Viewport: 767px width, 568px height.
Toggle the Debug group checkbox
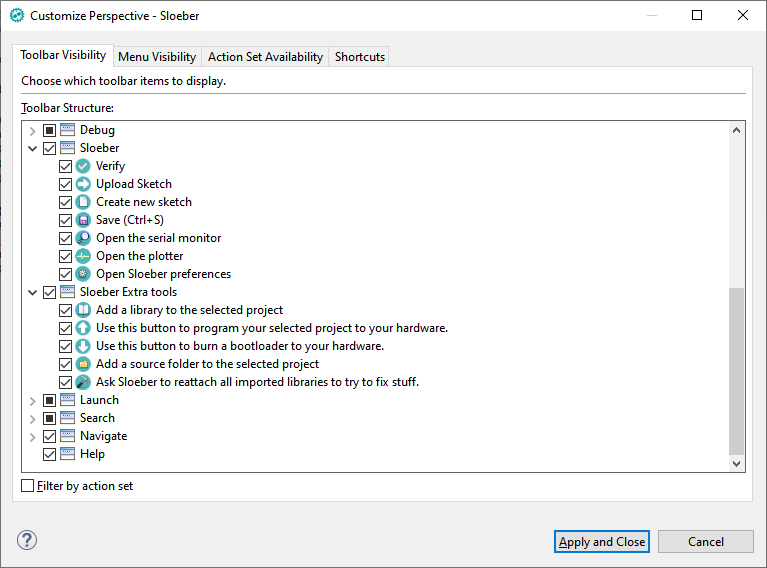[x=49, y=130]
